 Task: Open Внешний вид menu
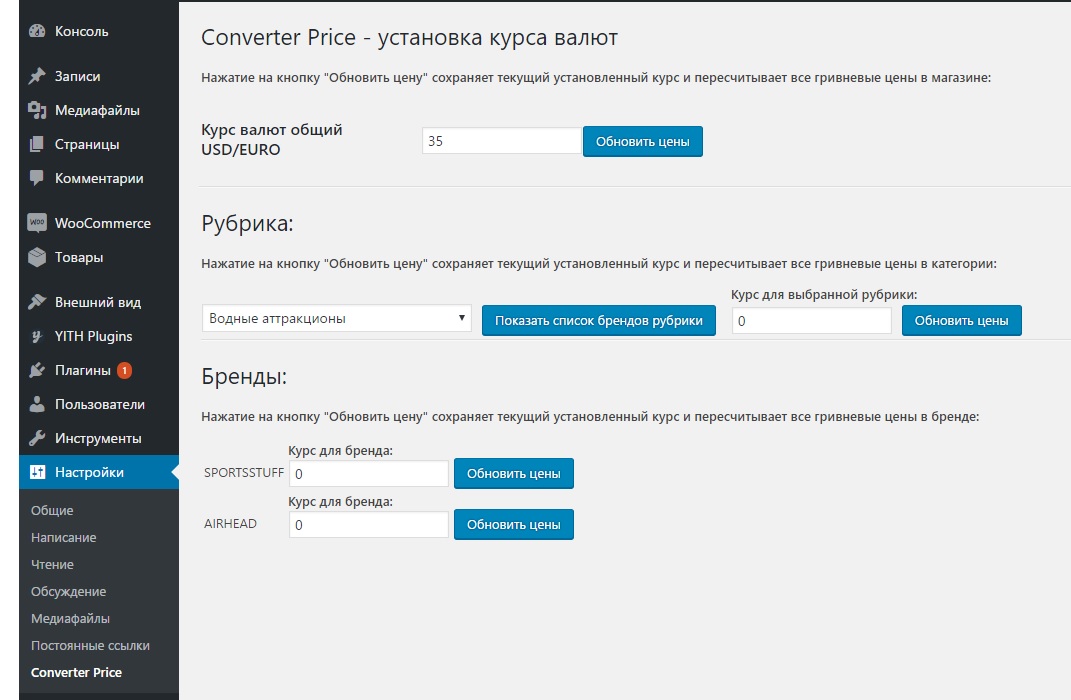click(x=99, y=303)
